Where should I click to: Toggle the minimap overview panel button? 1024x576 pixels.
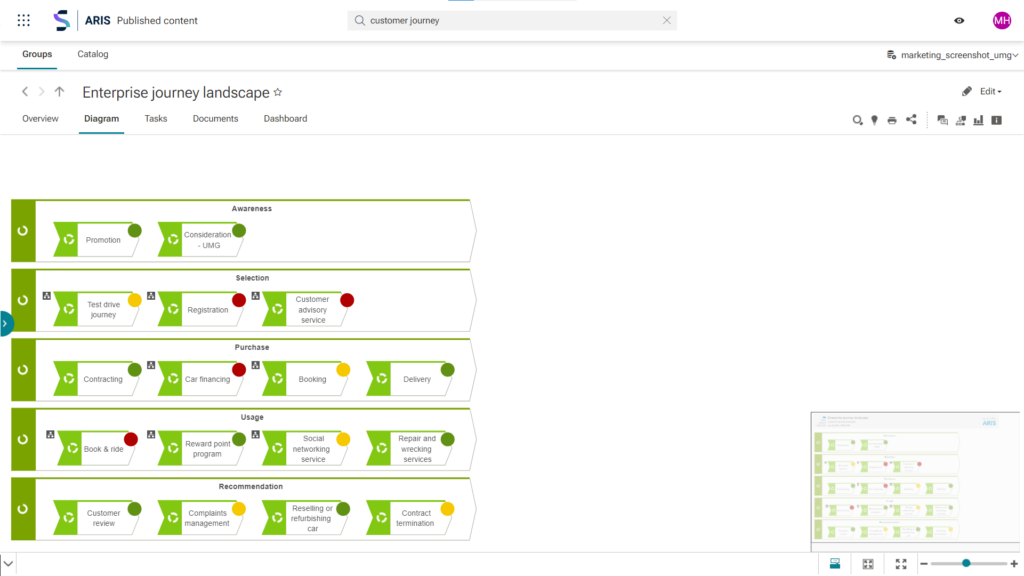click(835, 564)
